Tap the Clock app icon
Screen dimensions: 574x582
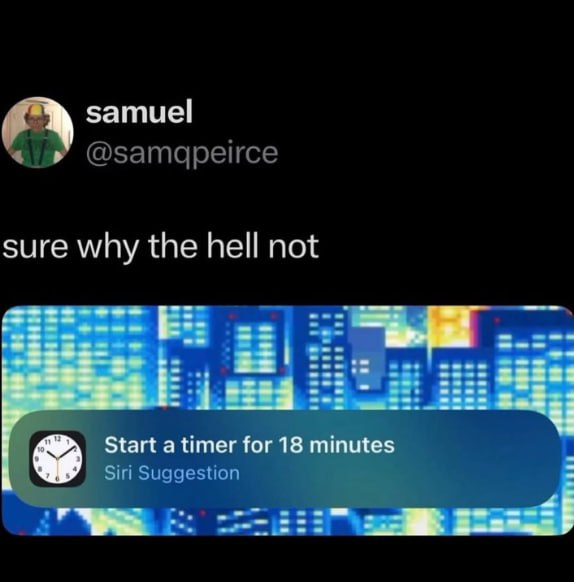tap(58, 459)
